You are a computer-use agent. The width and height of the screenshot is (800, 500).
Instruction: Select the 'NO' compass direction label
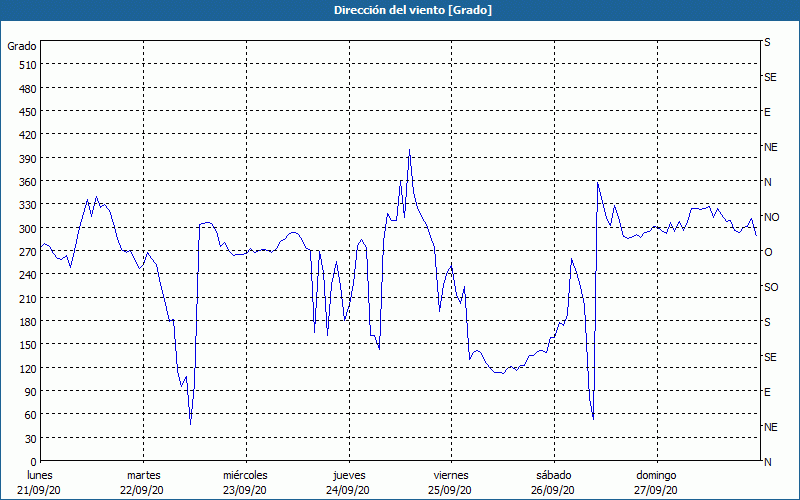click(772, 217)
